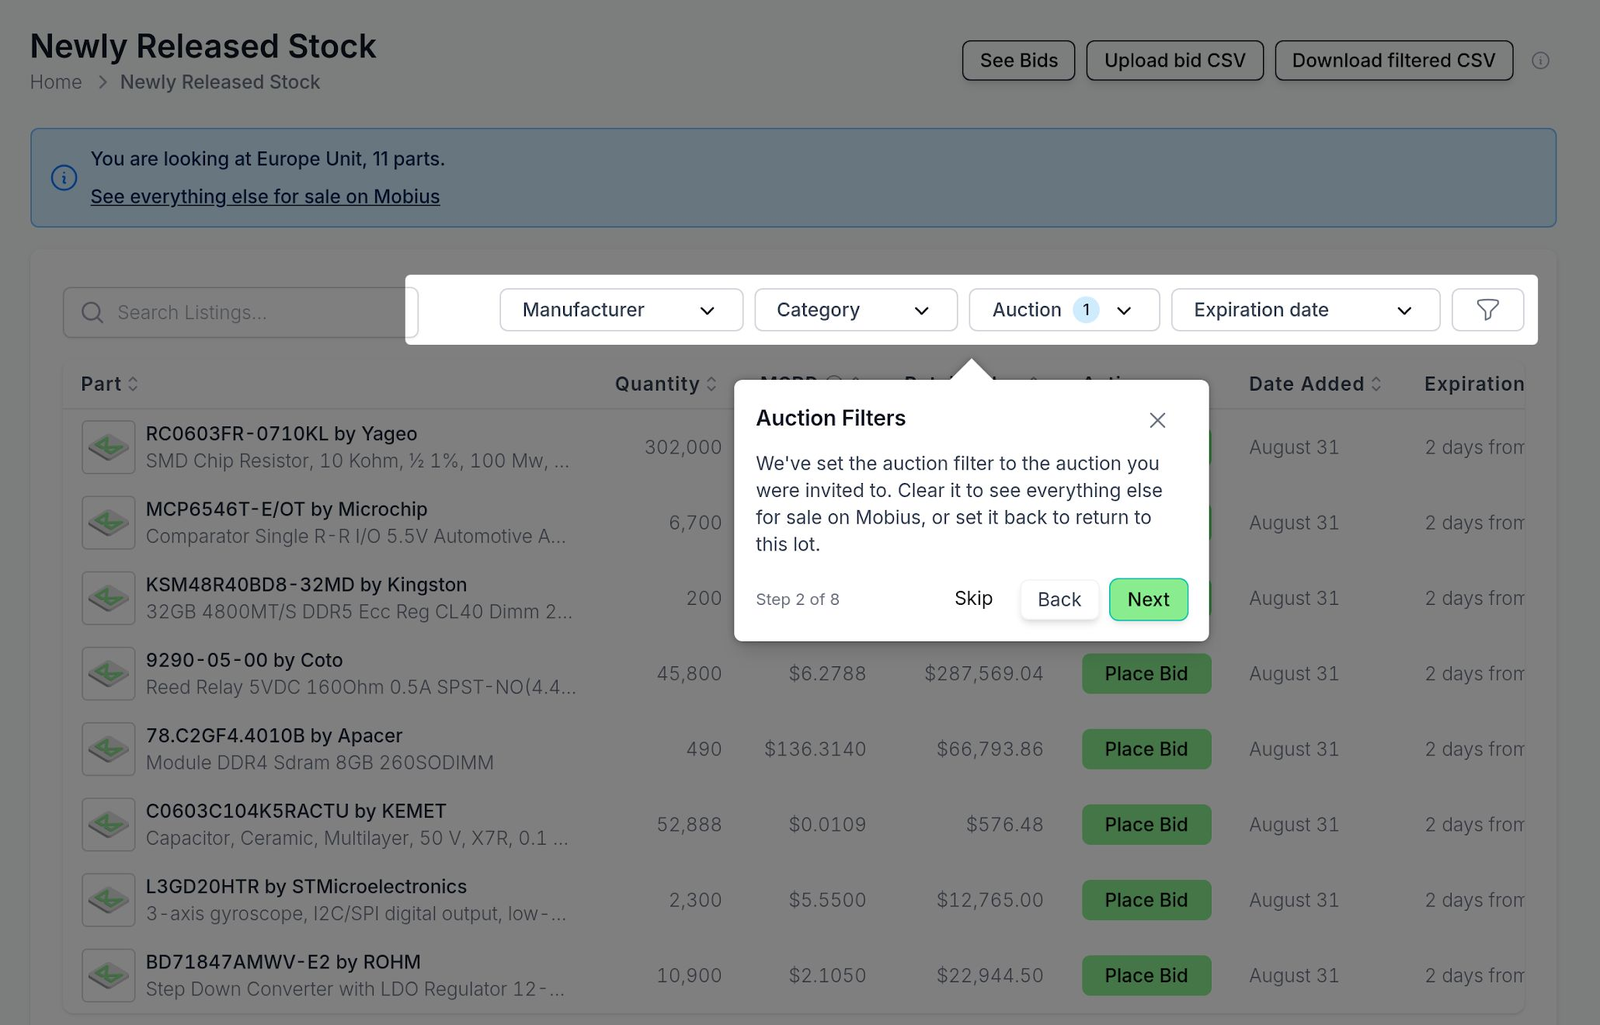Place Bid on the 78.C2GF4.4010B Apacer row

tap(1146, 749)
